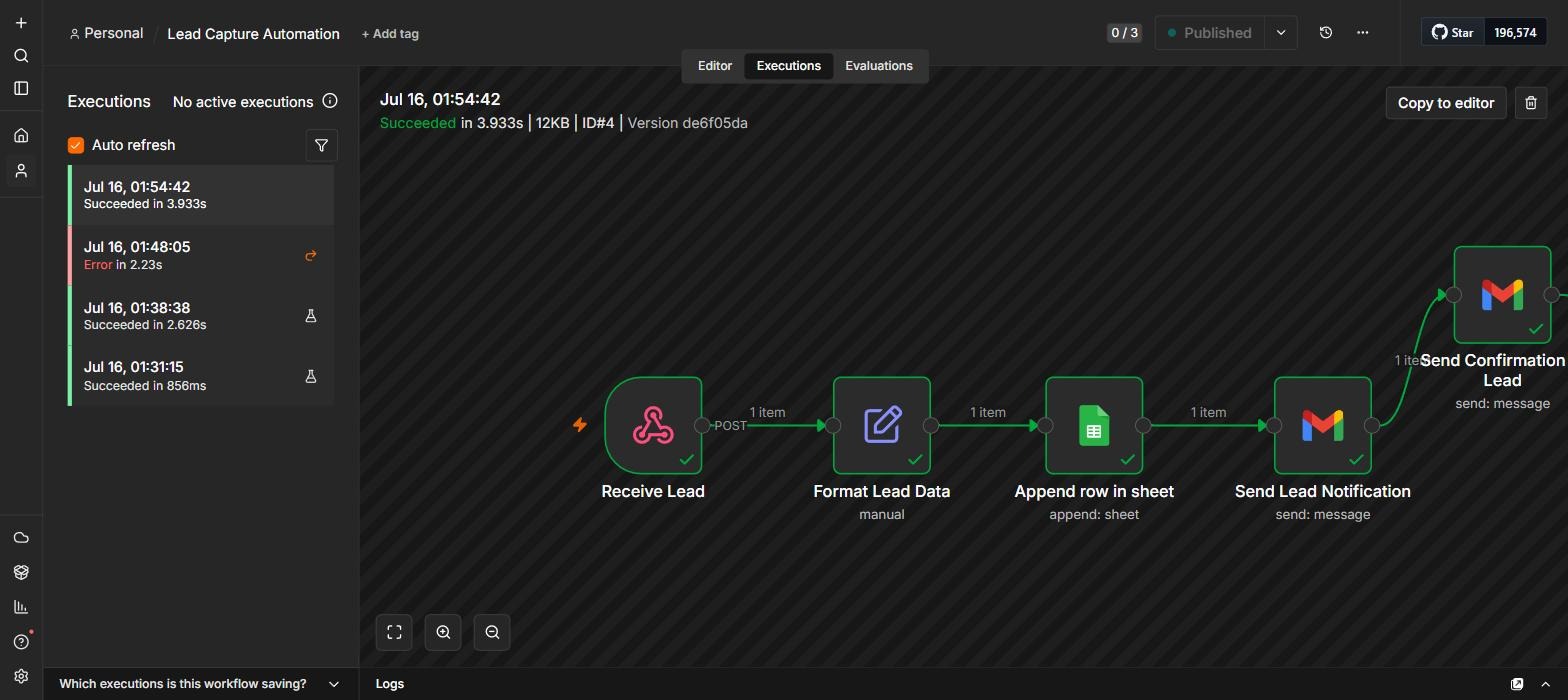This screenshot has width=1568, height=700.
Task: Select the Jul 16, 01:38:38 execution
Action: point(201,316)
